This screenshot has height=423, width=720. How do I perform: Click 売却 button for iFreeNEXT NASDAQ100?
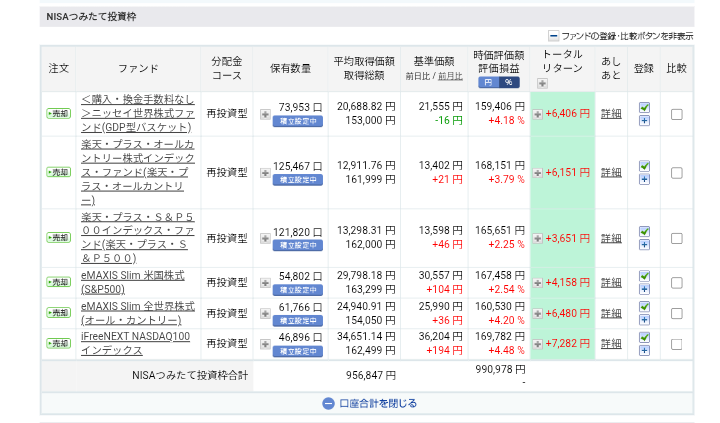pyautogui.click(x=59, y=344)
